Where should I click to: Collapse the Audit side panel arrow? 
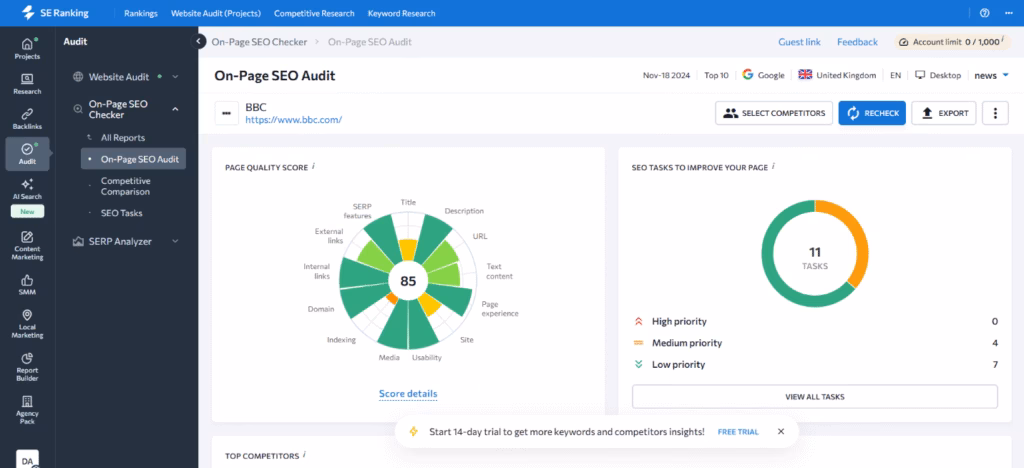(198, 42)
